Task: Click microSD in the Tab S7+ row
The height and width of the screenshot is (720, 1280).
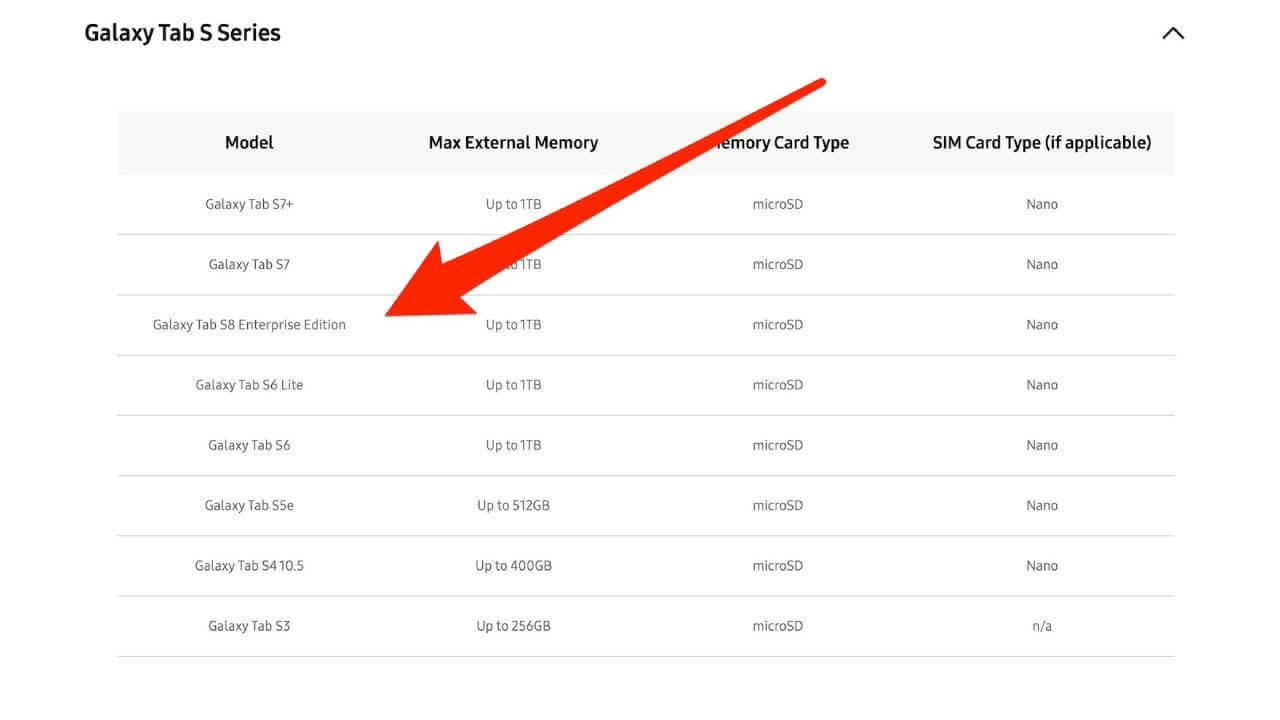Action: 778,204
